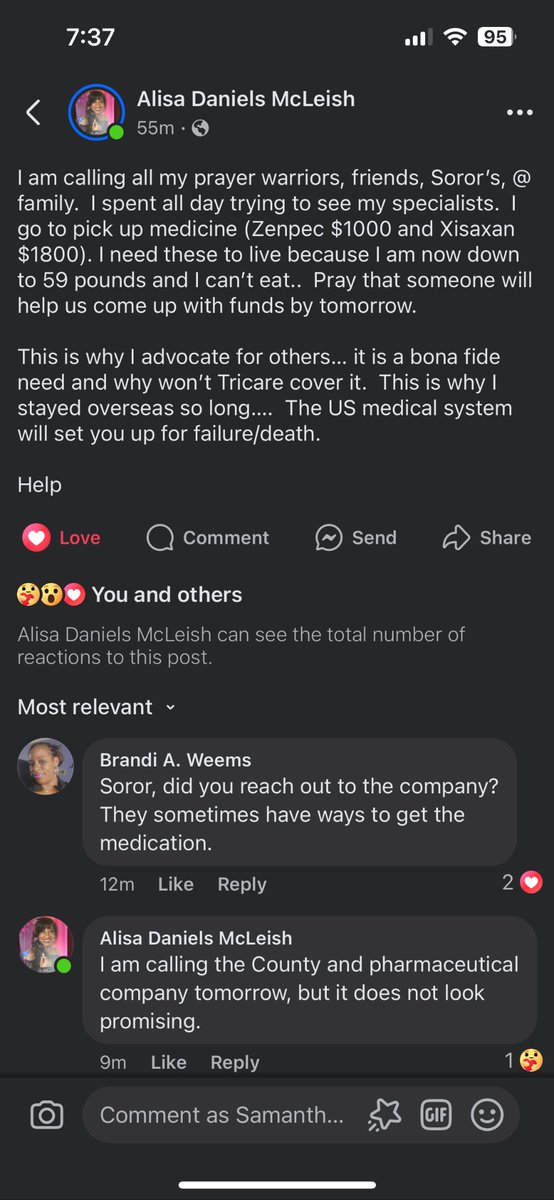
Task: Reply to Brandi A. Weems' comment
Action: click(x=242, y=884)
